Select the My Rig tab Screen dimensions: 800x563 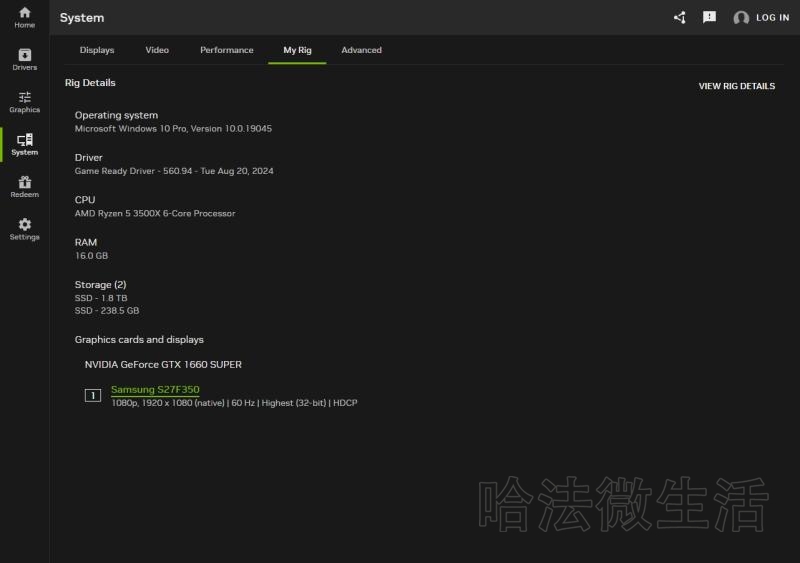[297, 50]
